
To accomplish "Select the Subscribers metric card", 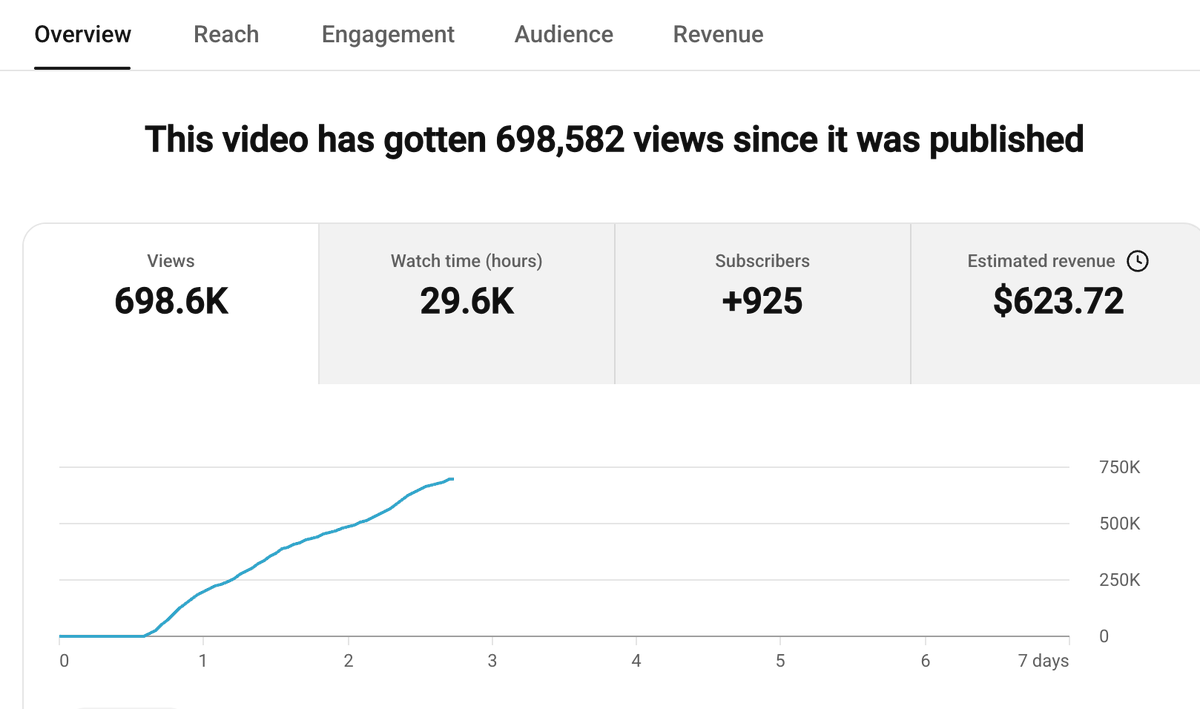I will pyautogui.click(x=763, y=304).
